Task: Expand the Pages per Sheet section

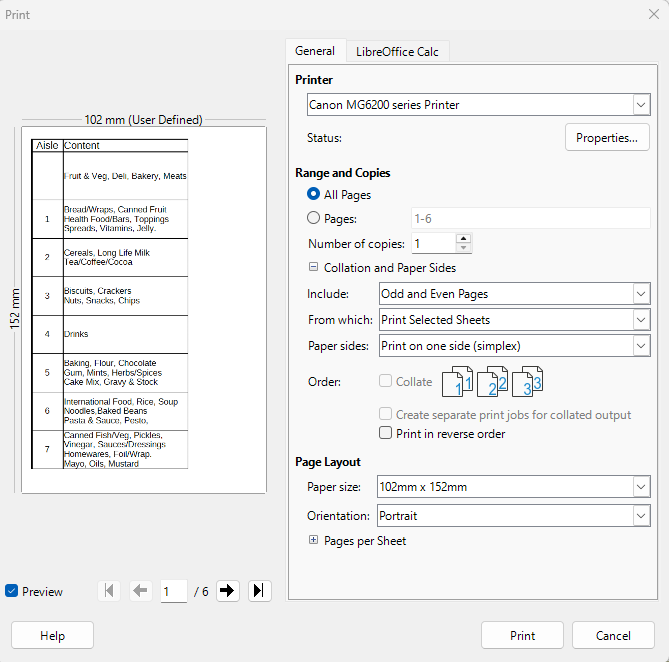Action: (x=314, y=541)
